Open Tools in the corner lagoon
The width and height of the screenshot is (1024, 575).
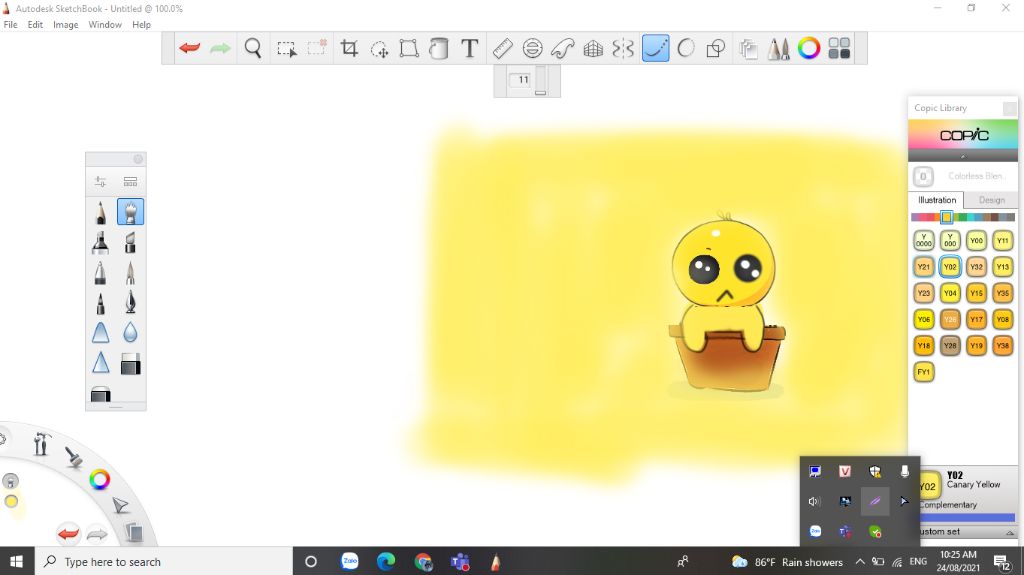click(41, 444)
